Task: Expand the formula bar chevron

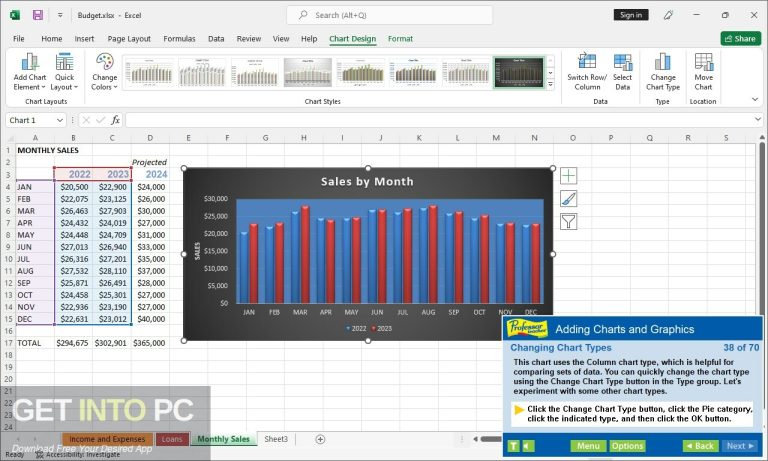Action: (758, 119)
